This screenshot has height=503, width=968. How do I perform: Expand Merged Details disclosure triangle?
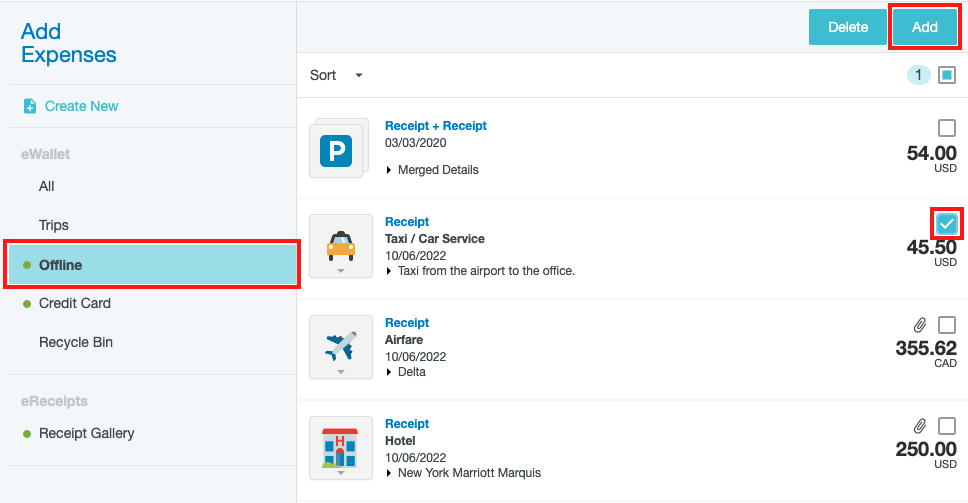(389, 170)
